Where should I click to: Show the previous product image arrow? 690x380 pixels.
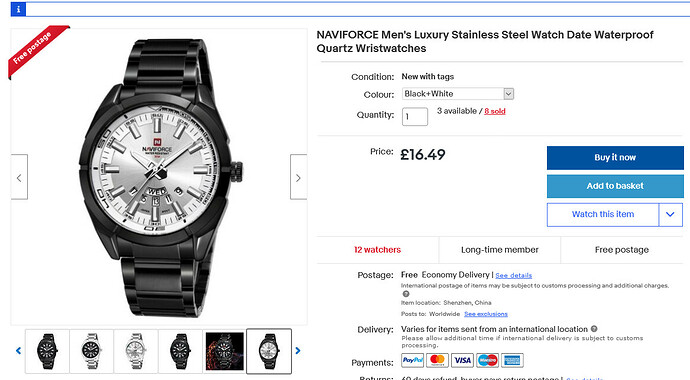[19, 177]
